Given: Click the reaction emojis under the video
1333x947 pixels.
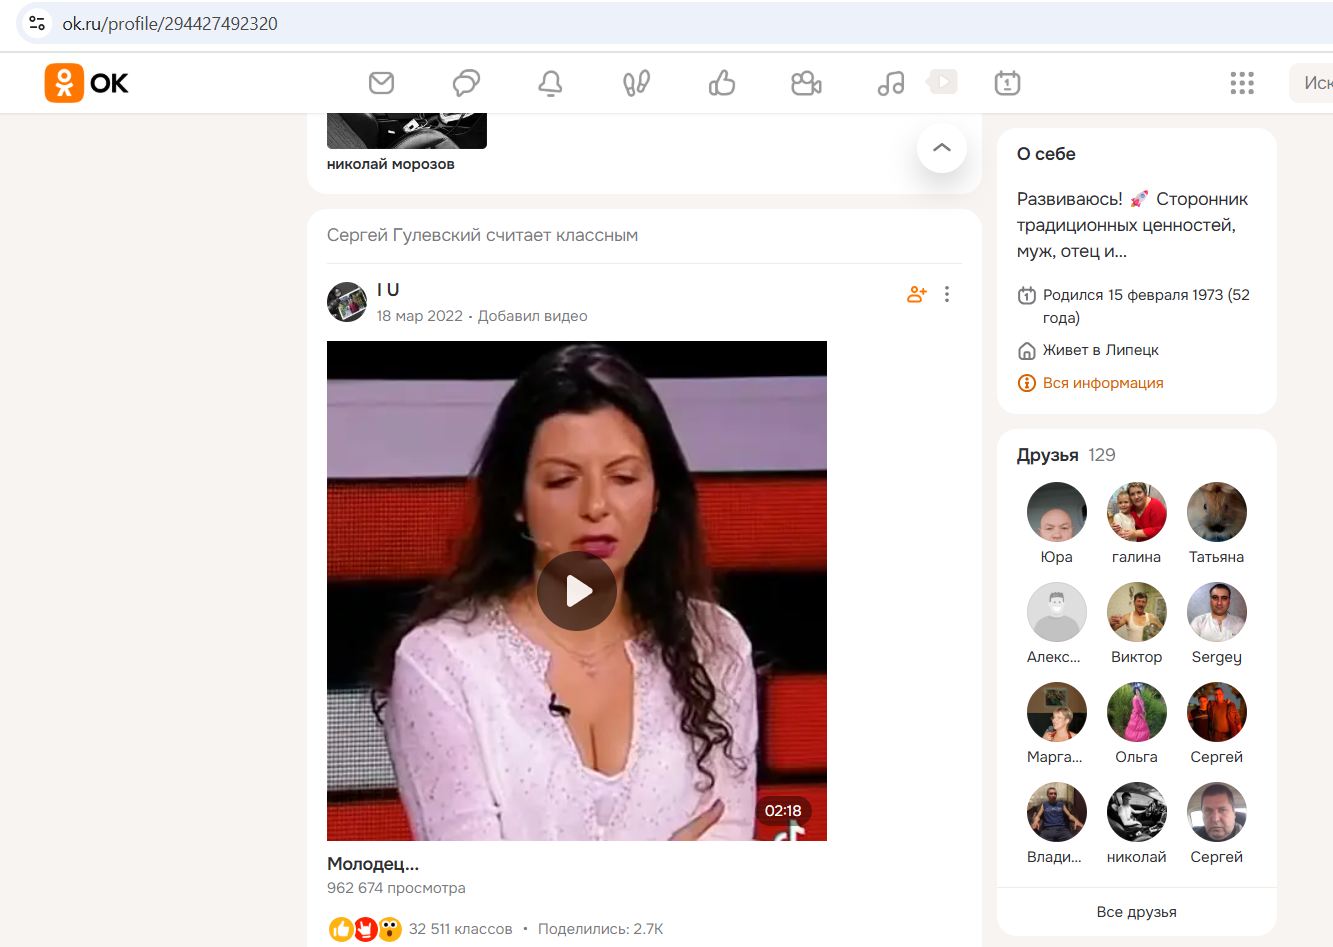Looking at the screenshot, I should [x=365, y=929].
